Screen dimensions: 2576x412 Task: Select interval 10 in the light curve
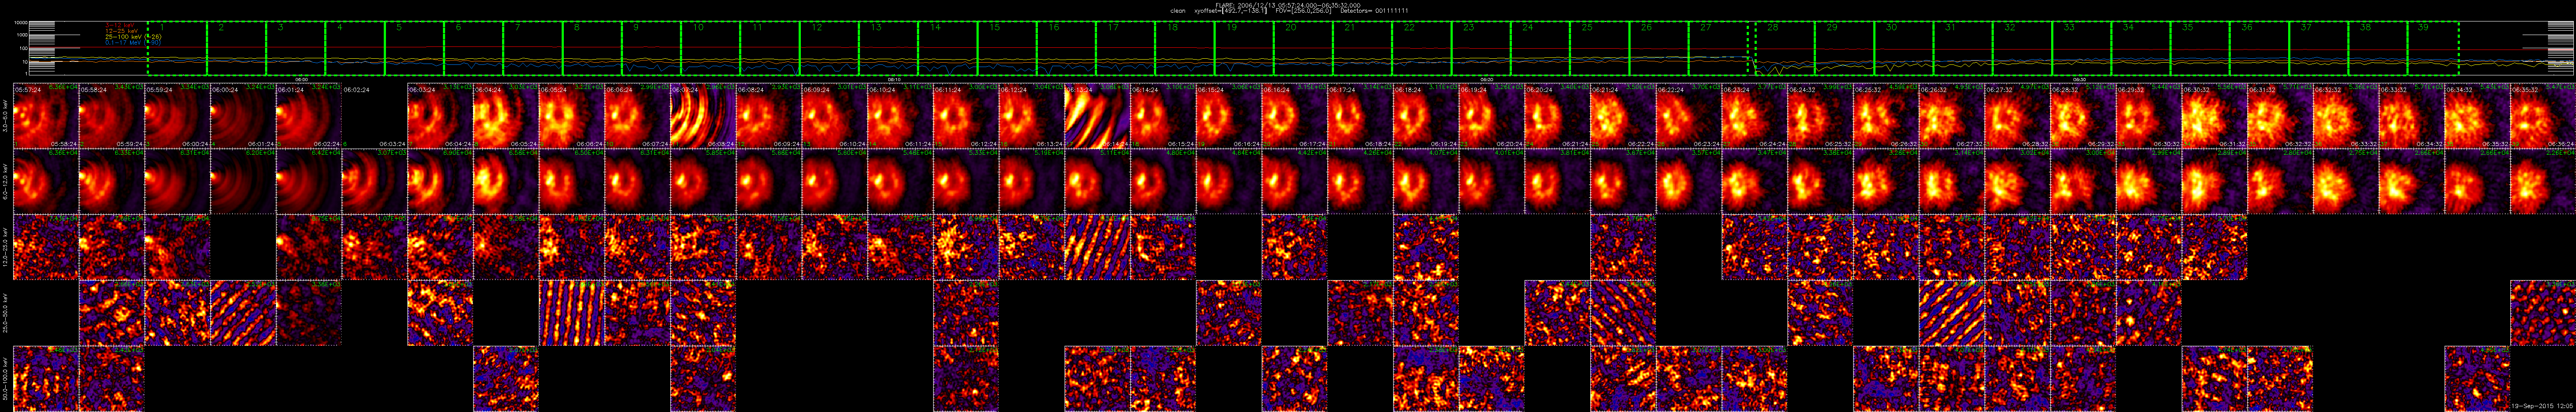click(x=711, y=48)
